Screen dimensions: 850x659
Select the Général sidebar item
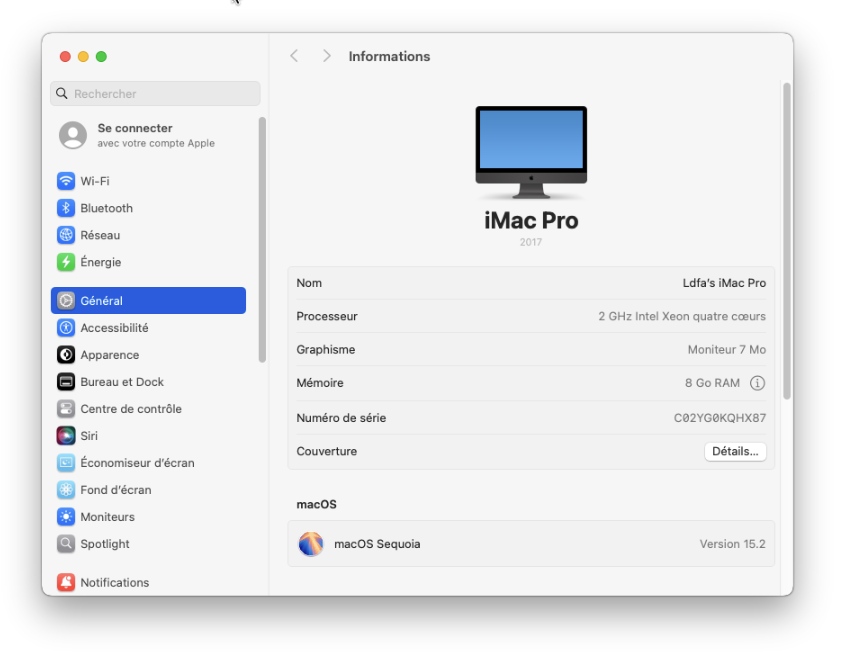point(148,301)
